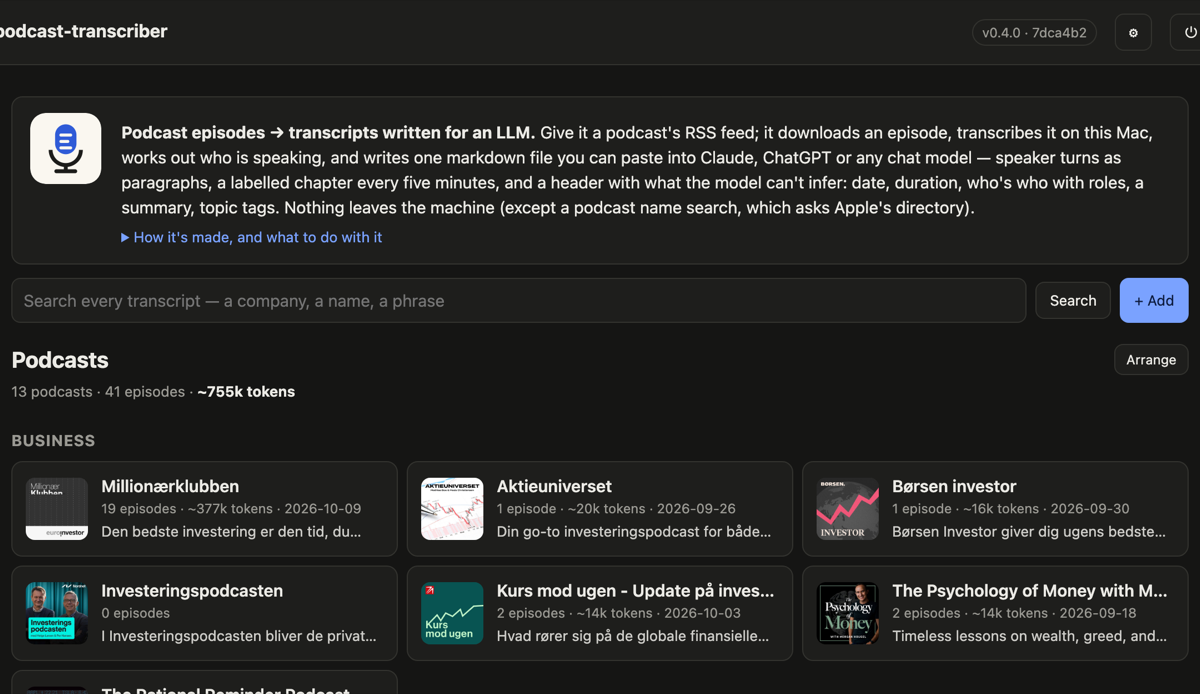Screen dimensions: 1200x694
Task: Click 'I Investeringspodcasten bliver de privat...'
Action: tap(239, 636)
